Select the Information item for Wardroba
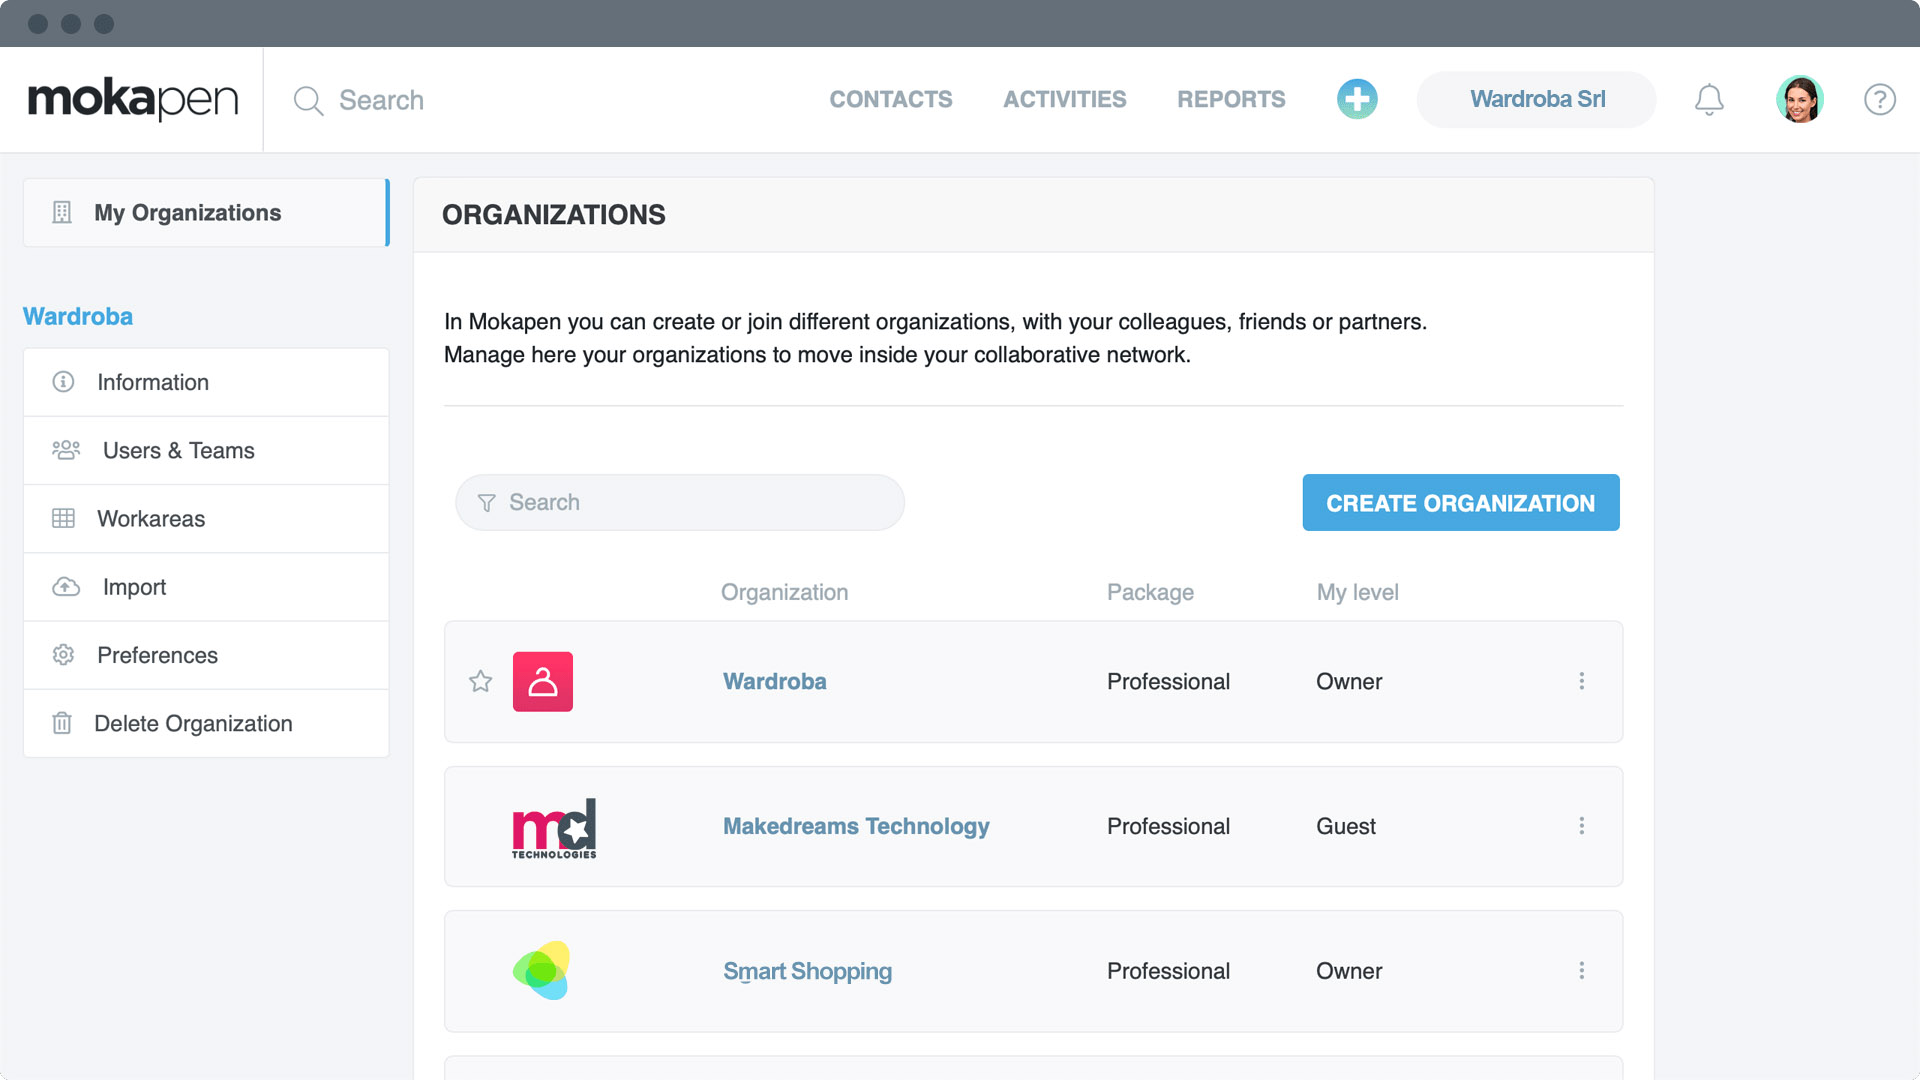 click(152, 382)
